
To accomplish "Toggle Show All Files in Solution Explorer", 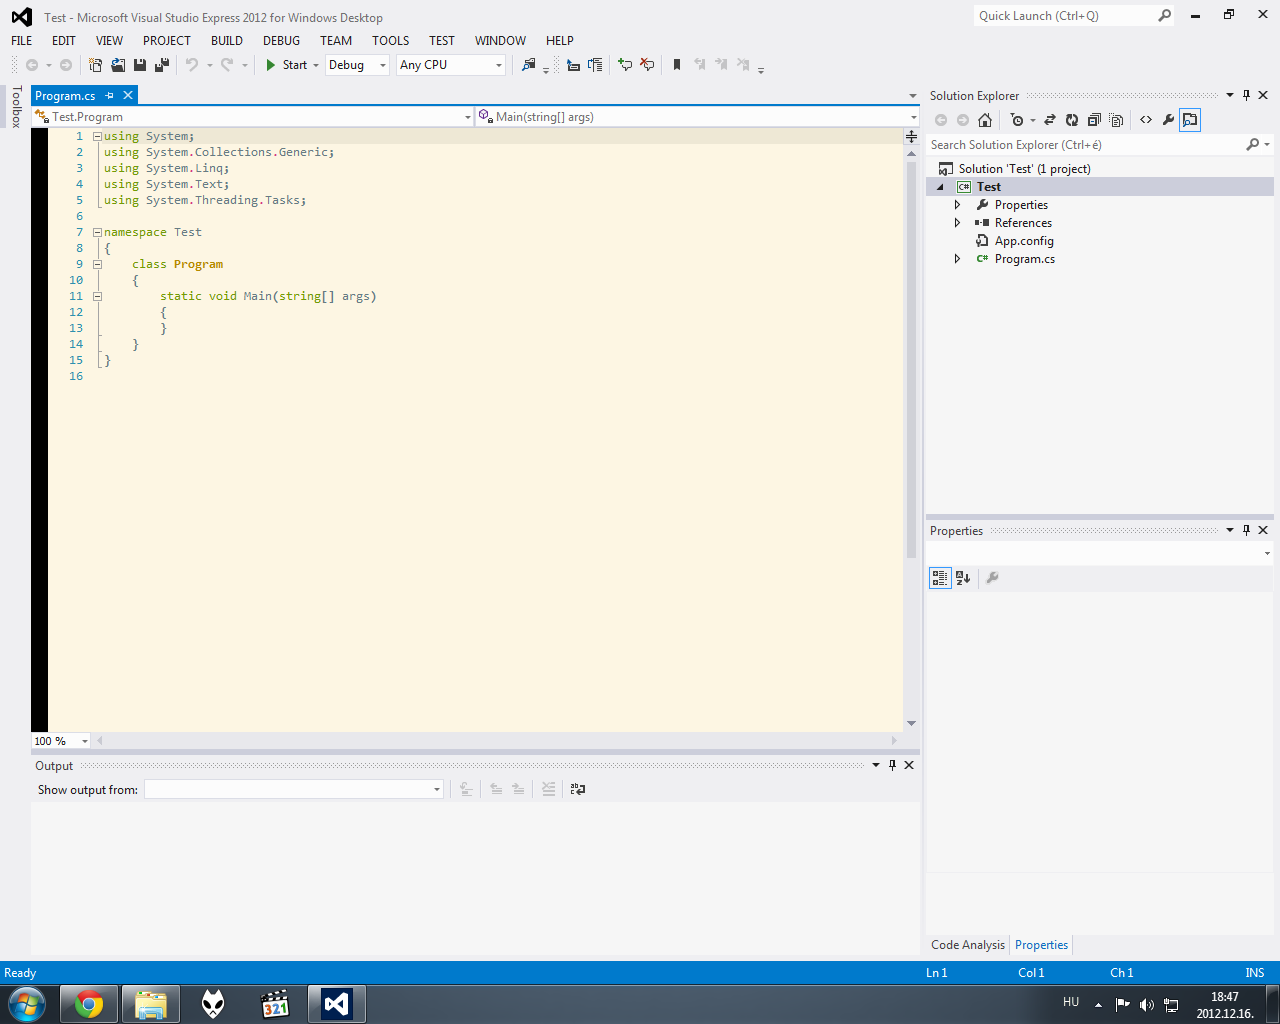I will tap(1117, 120).
